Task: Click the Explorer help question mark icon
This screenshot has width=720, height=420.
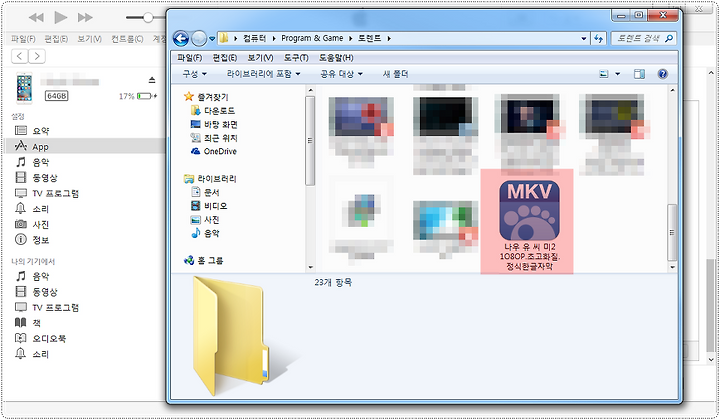Action: [662, 74]
